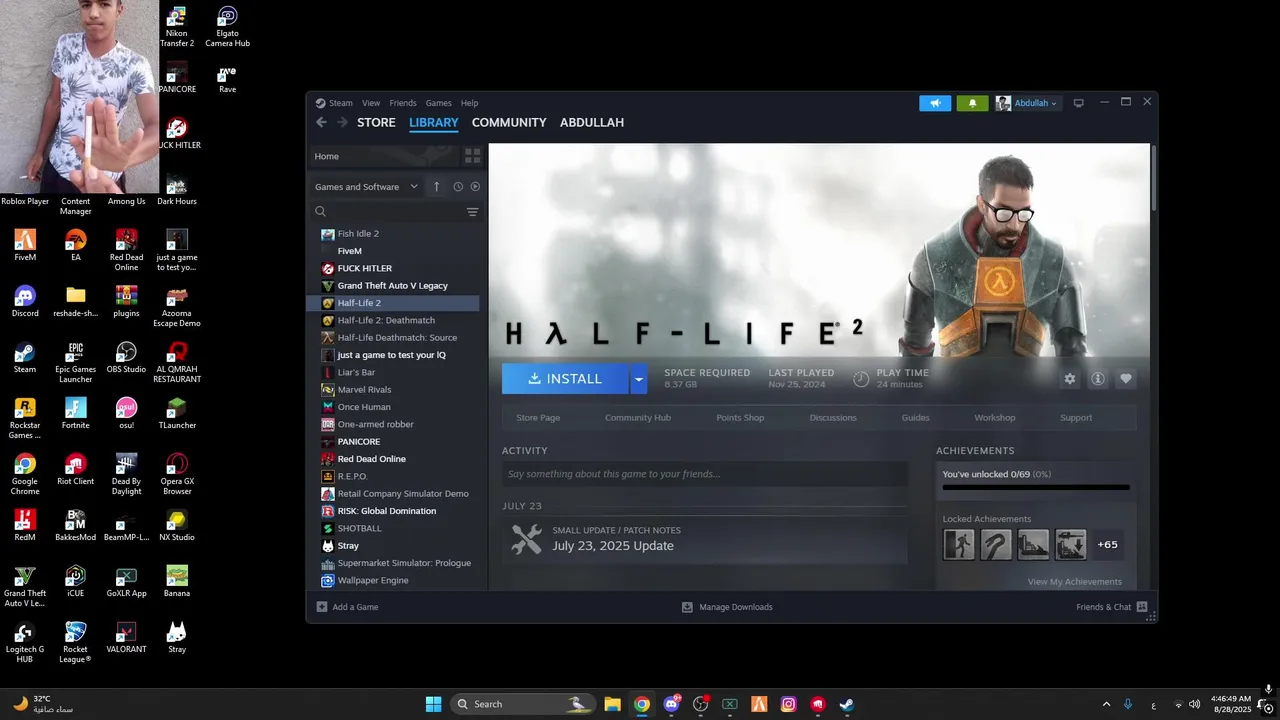Open Abdullah account dropdown menu

(1026, 103)
